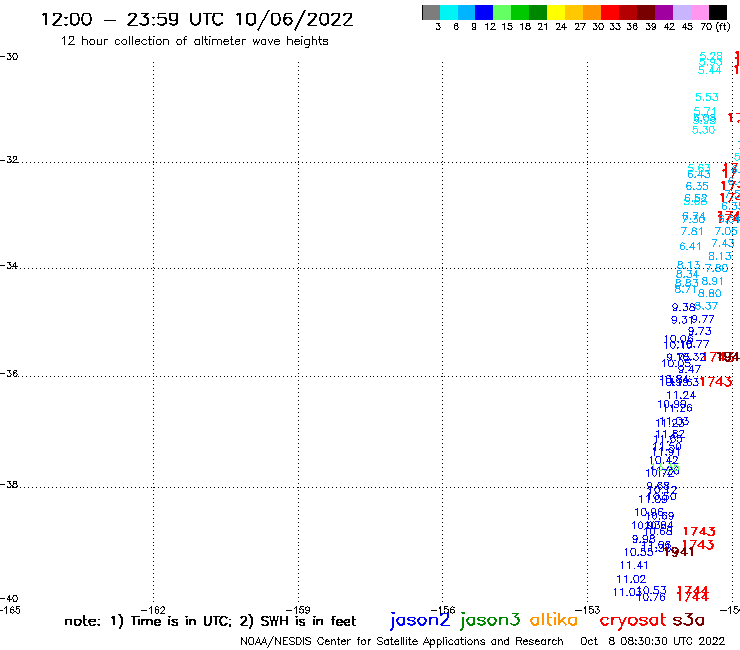The height and width of the screenshot is (650, 740).
Task: Click the 6.35 wave height value
Action: (697, 186)
